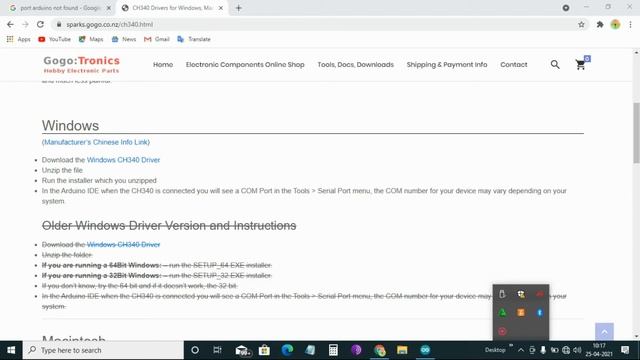640x360 pixels.
Task: Open Electronic Components Online Shop menu
Action: click(x=245, y=64)
